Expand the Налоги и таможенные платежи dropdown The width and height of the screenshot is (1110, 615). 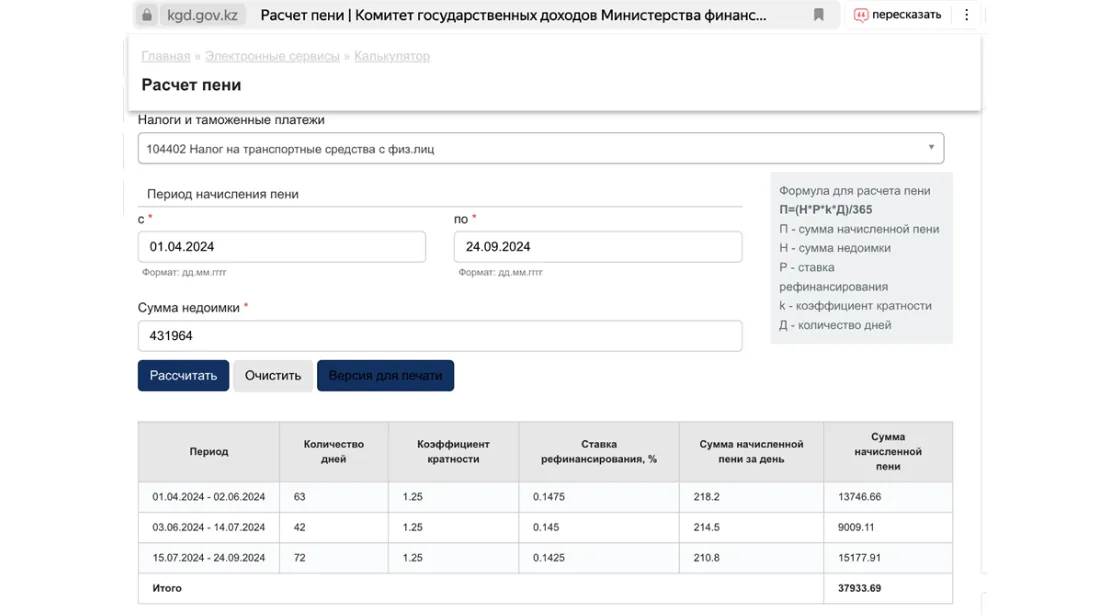click(x=541, y=149)
